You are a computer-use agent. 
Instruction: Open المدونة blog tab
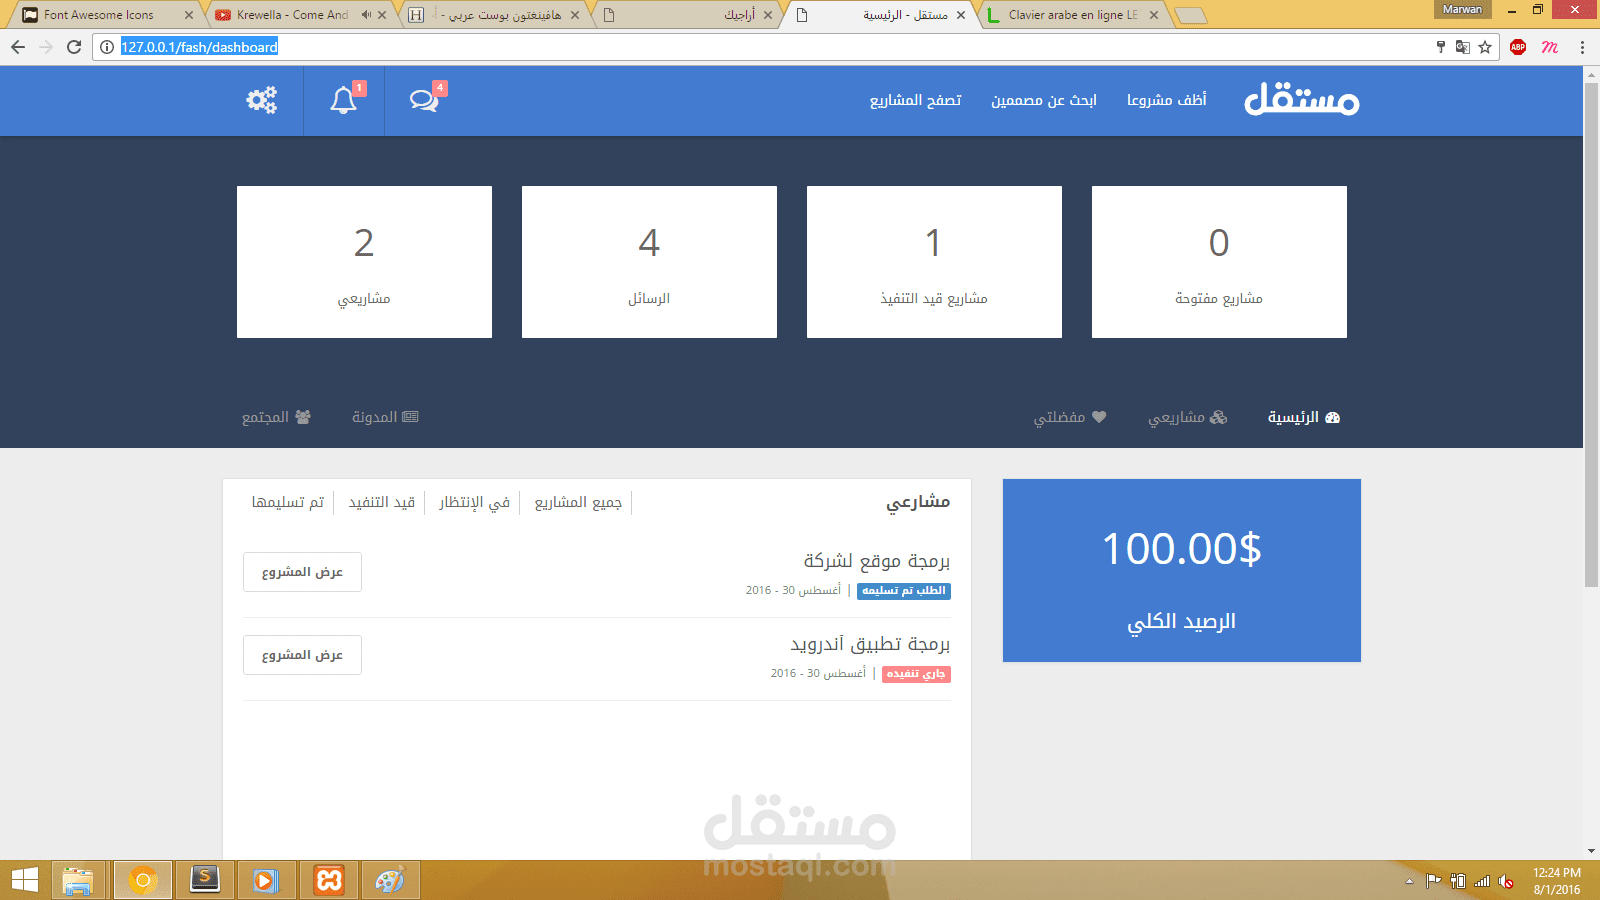[x=385, y=417]
